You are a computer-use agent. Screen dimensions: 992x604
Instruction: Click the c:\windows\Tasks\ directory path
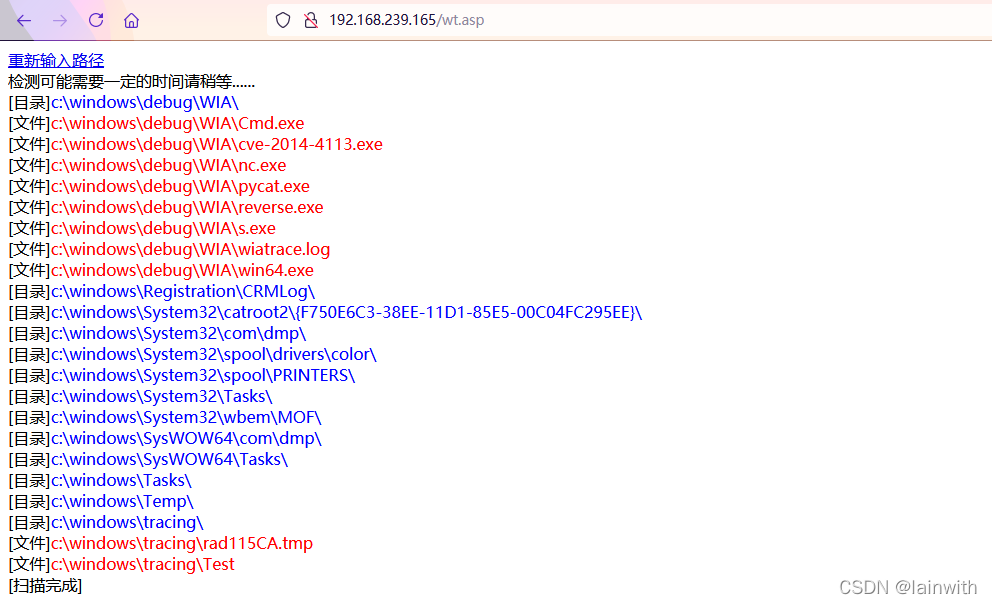121,481
